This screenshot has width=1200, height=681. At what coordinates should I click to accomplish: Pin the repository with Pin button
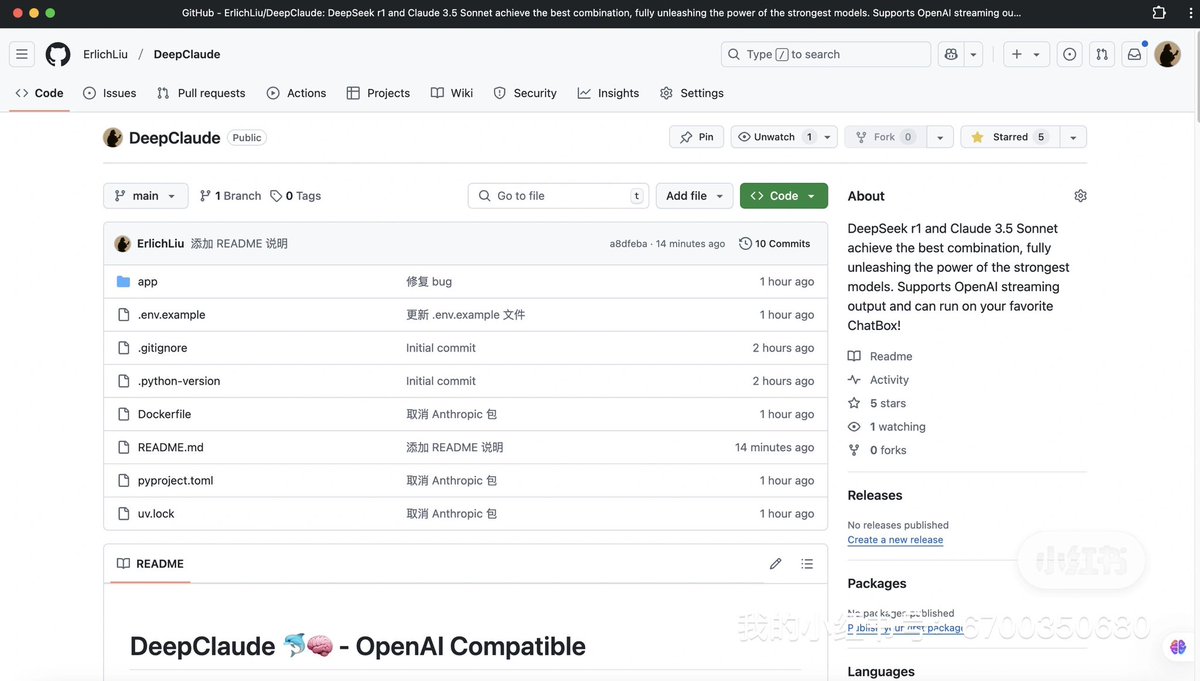click(696, 137)
